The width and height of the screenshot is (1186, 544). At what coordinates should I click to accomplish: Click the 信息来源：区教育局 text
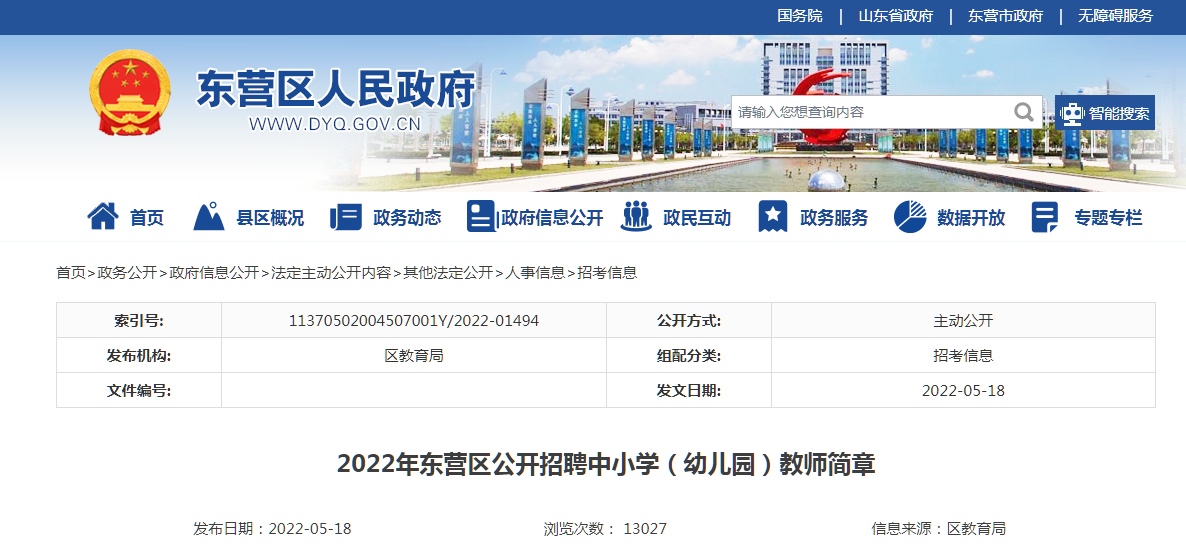point(939,528)
